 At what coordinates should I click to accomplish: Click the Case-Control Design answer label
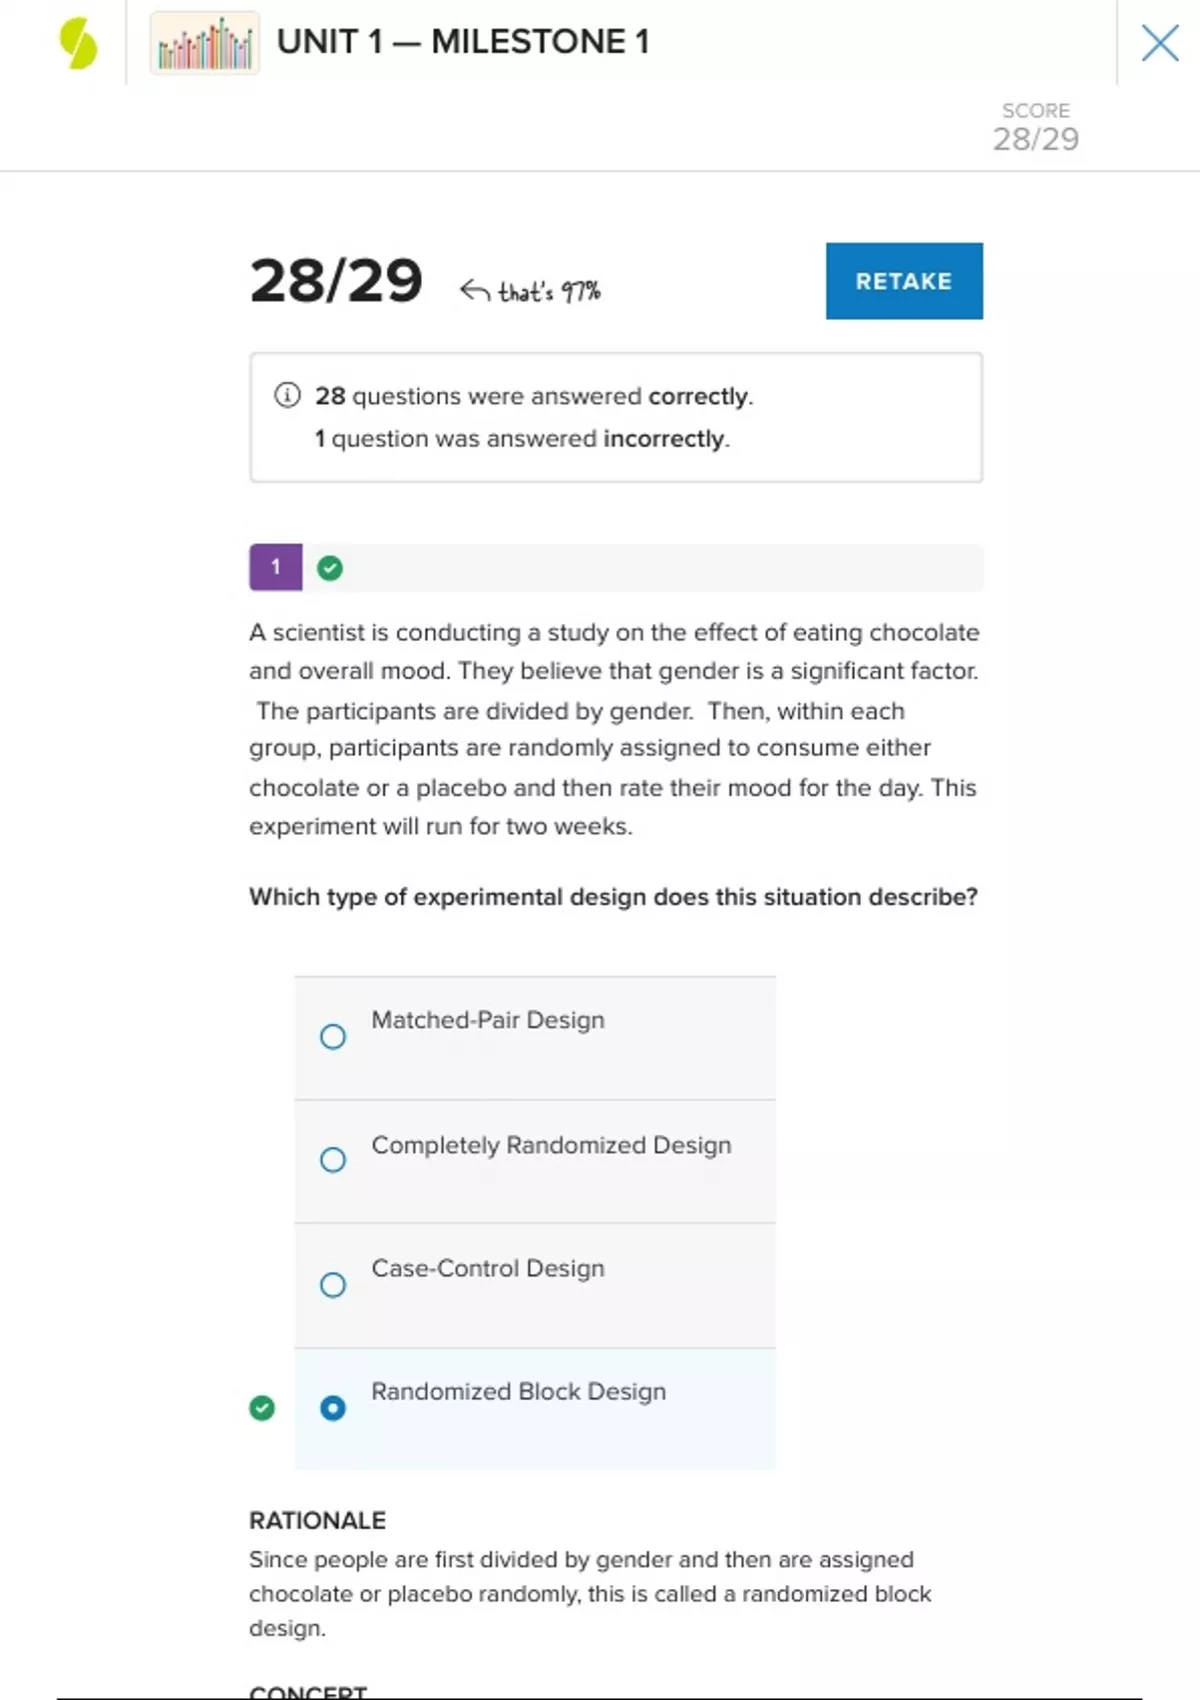click(488, 1268)
